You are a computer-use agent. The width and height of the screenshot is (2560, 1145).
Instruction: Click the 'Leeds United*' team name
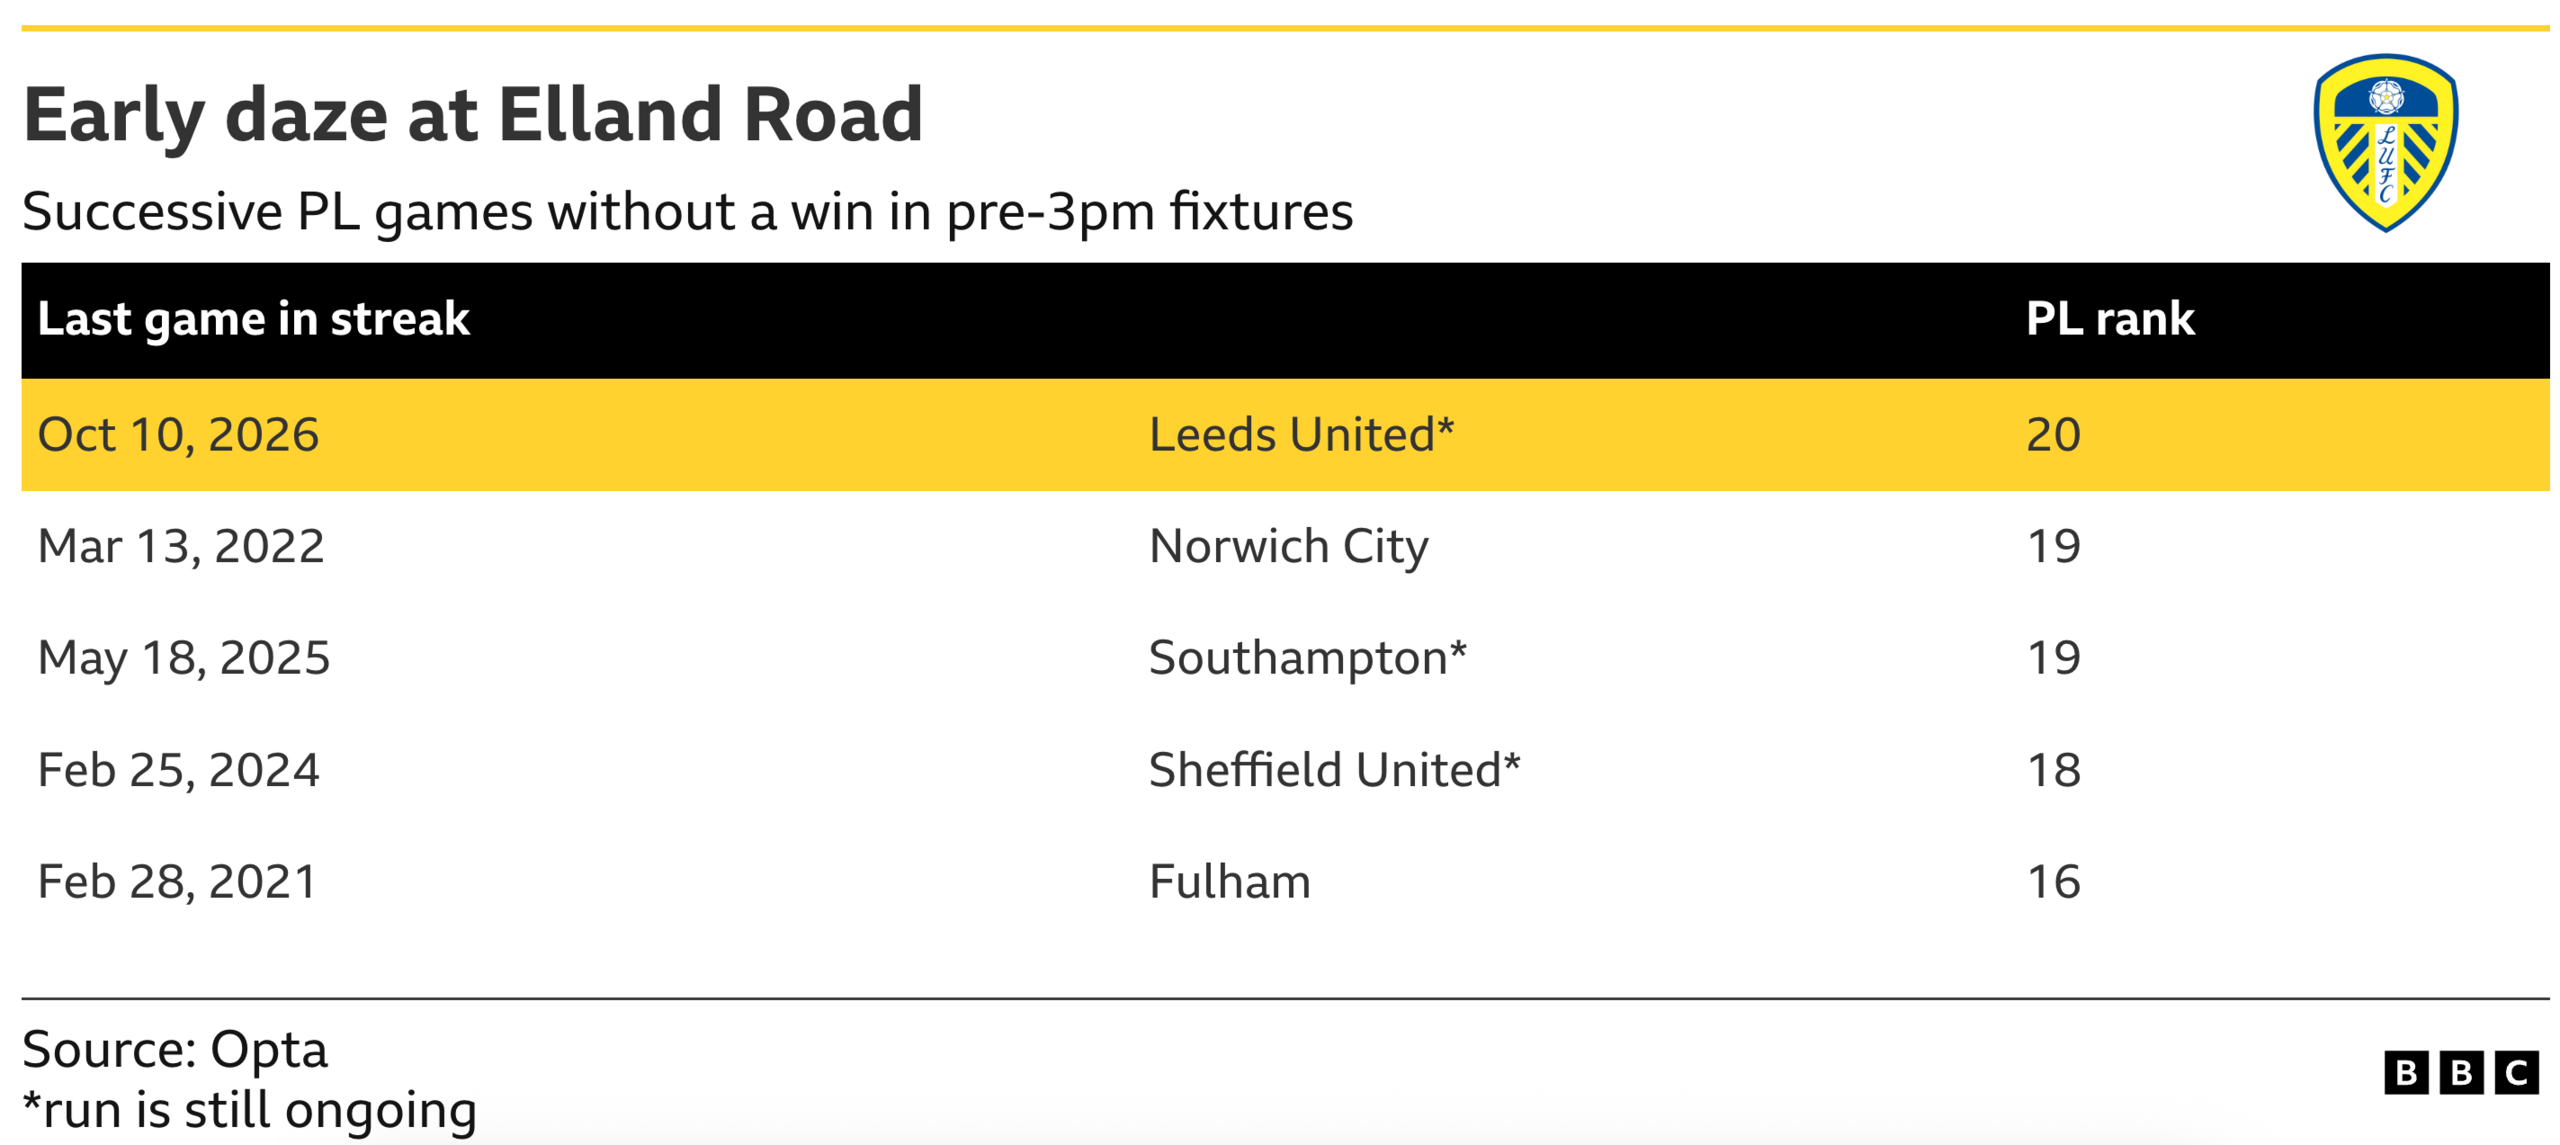(1301, 435)
